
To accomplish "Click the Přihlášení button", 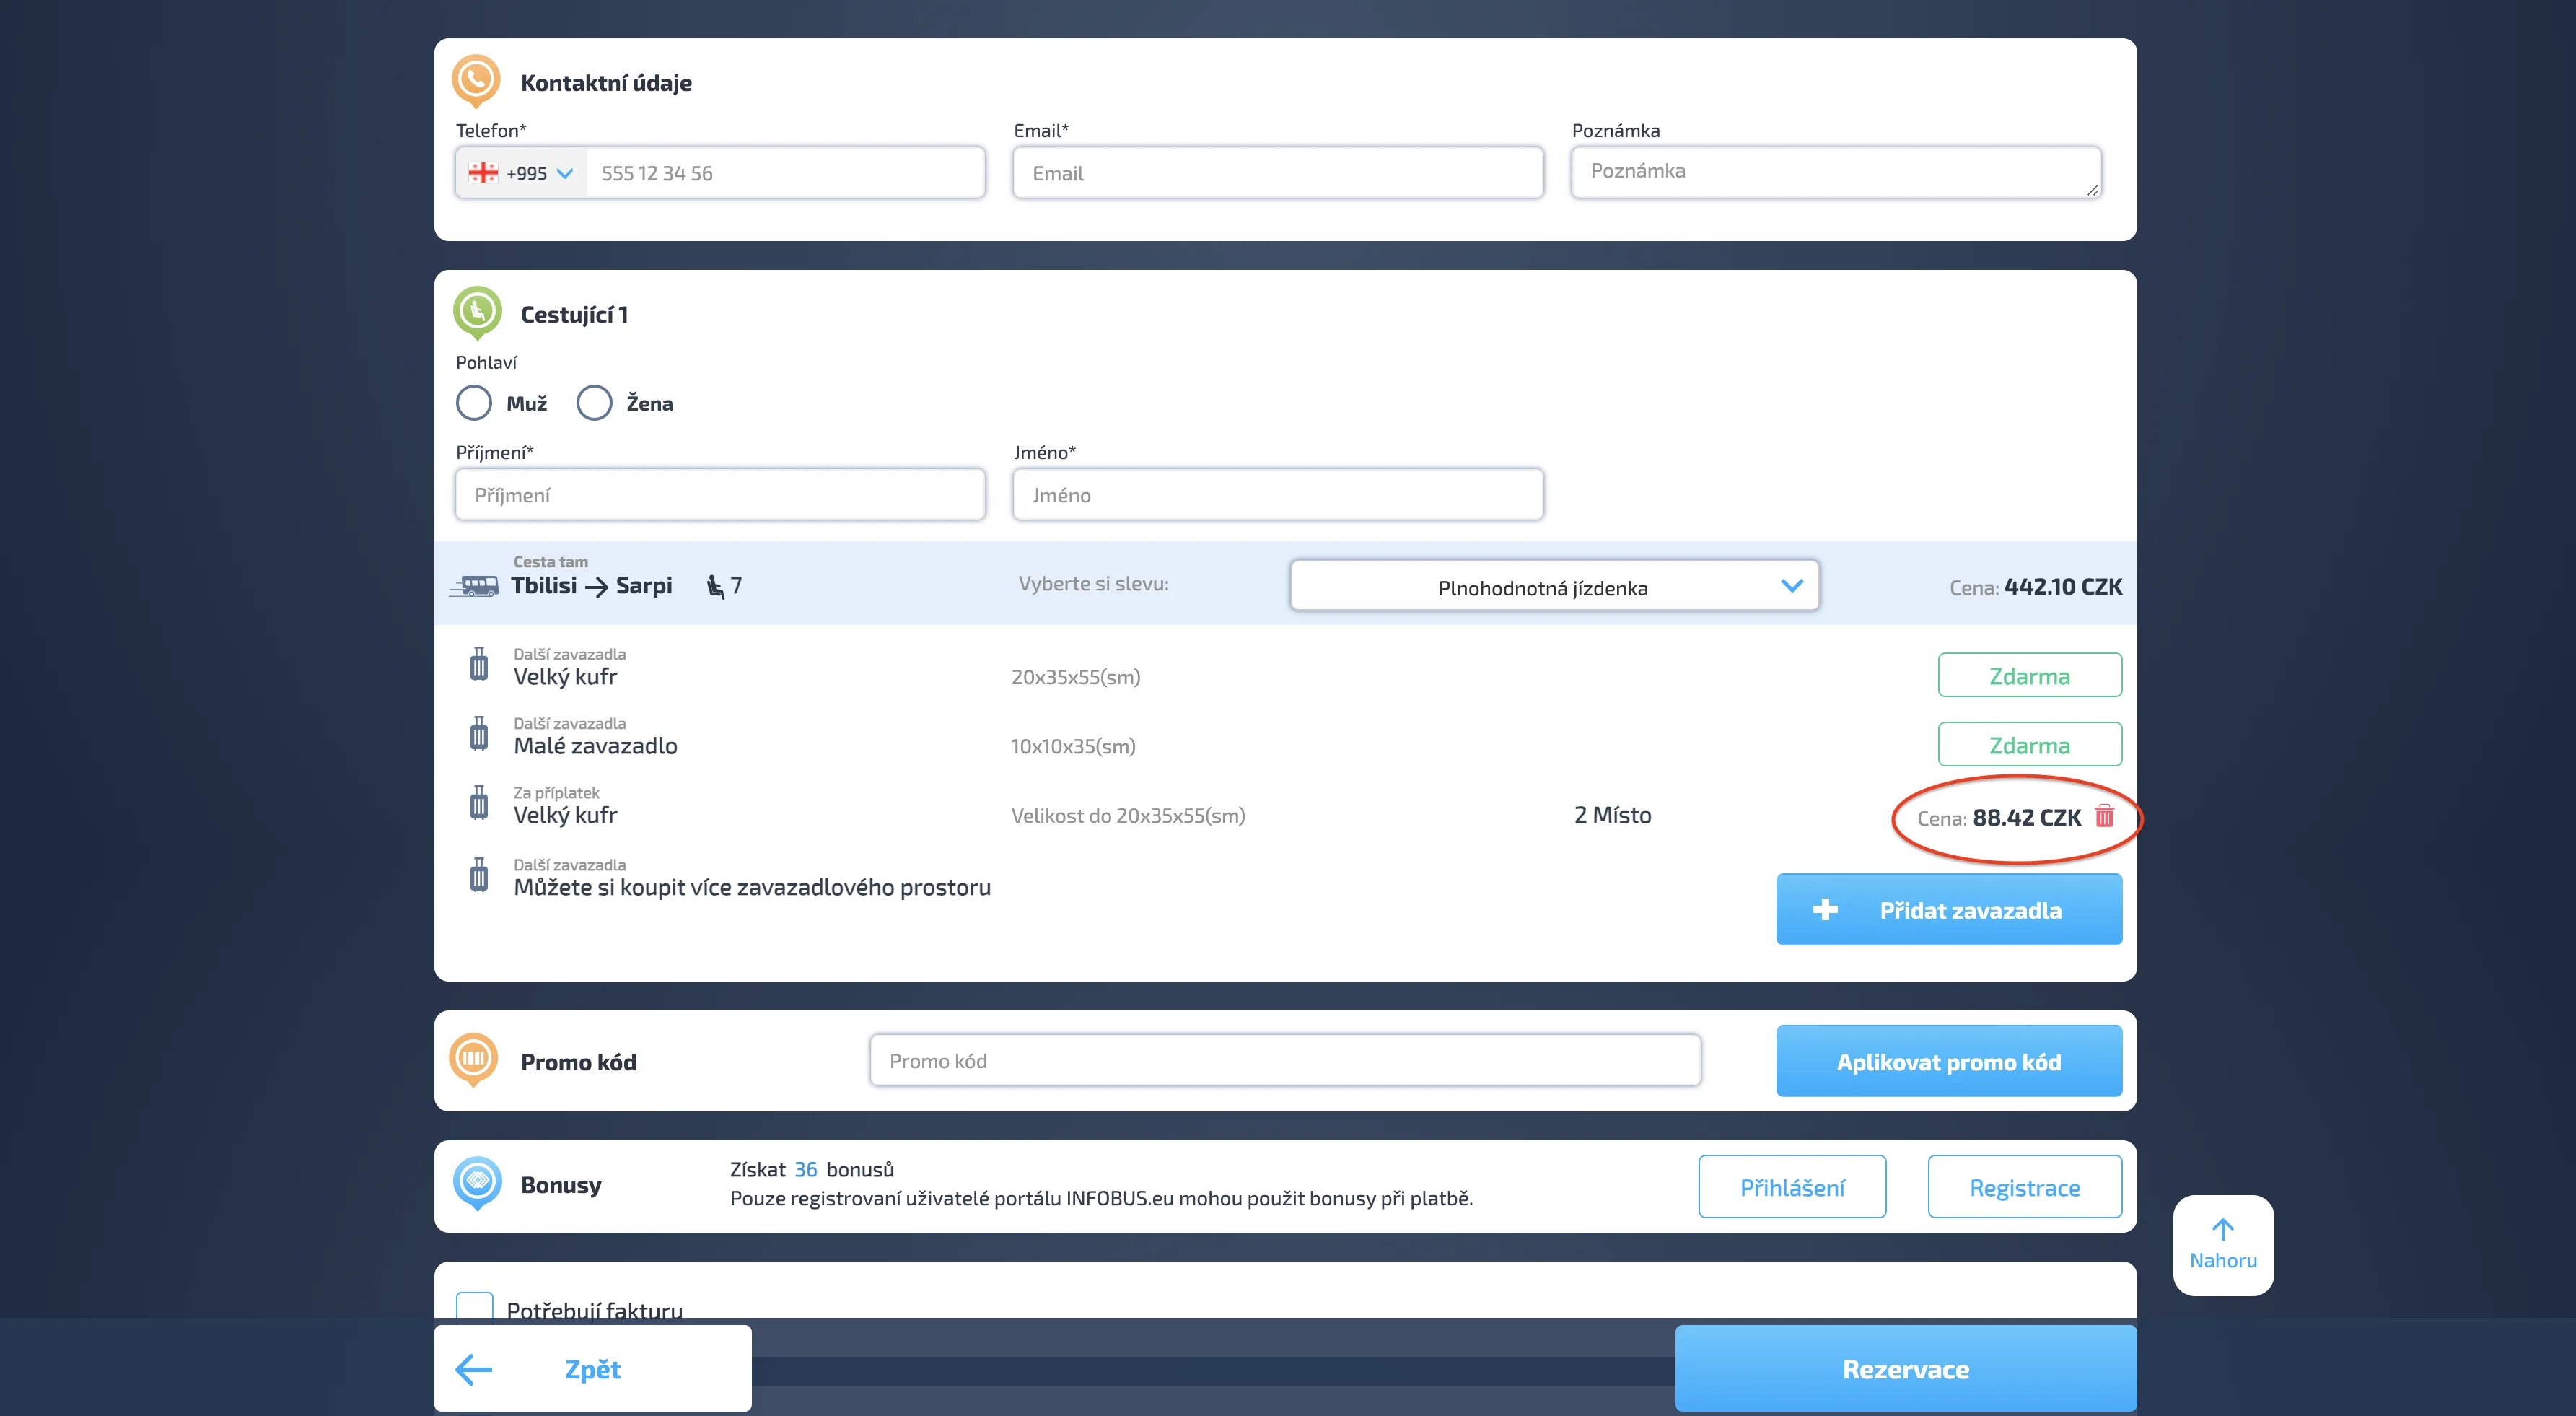I will pyautogui.click(x=1791, y=1187).
